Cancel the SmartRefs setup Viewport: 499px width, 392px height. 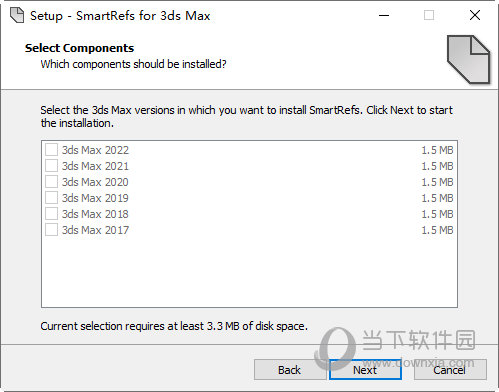pos(450,370)
